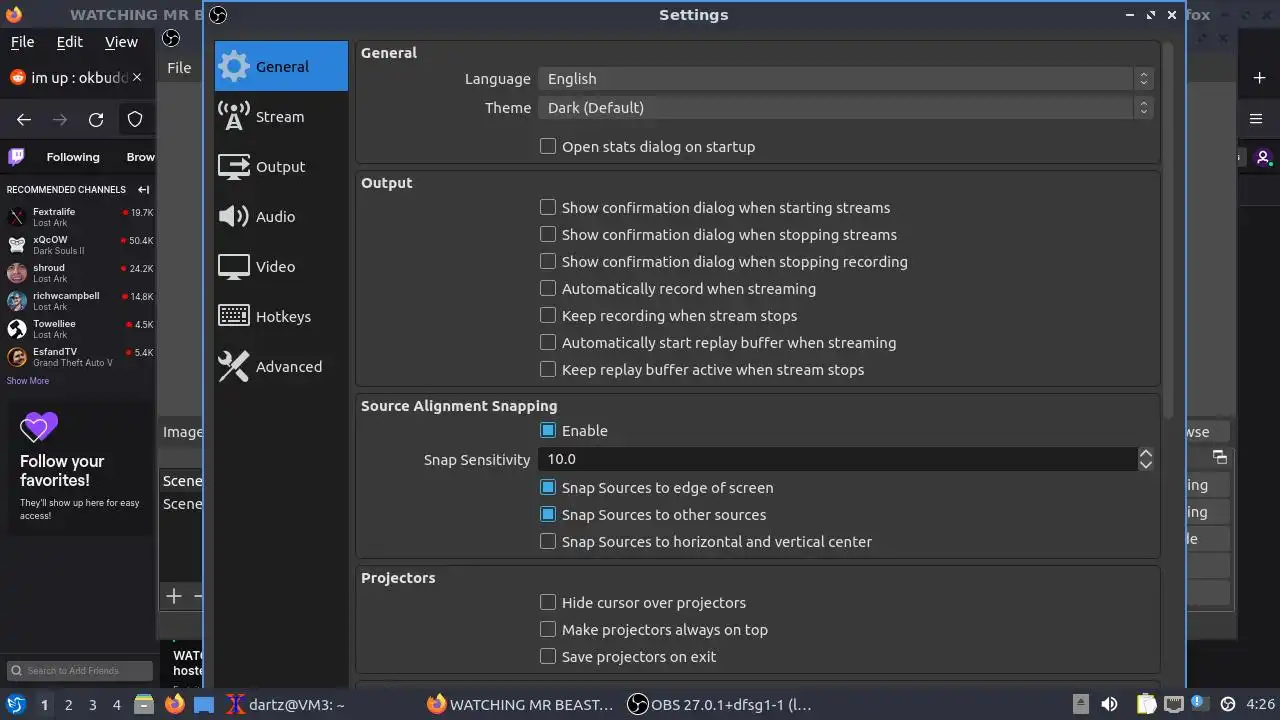The image size is (1280, 720).
Task: Check Automatically record when streaming
Action: [x=548, y=289]
